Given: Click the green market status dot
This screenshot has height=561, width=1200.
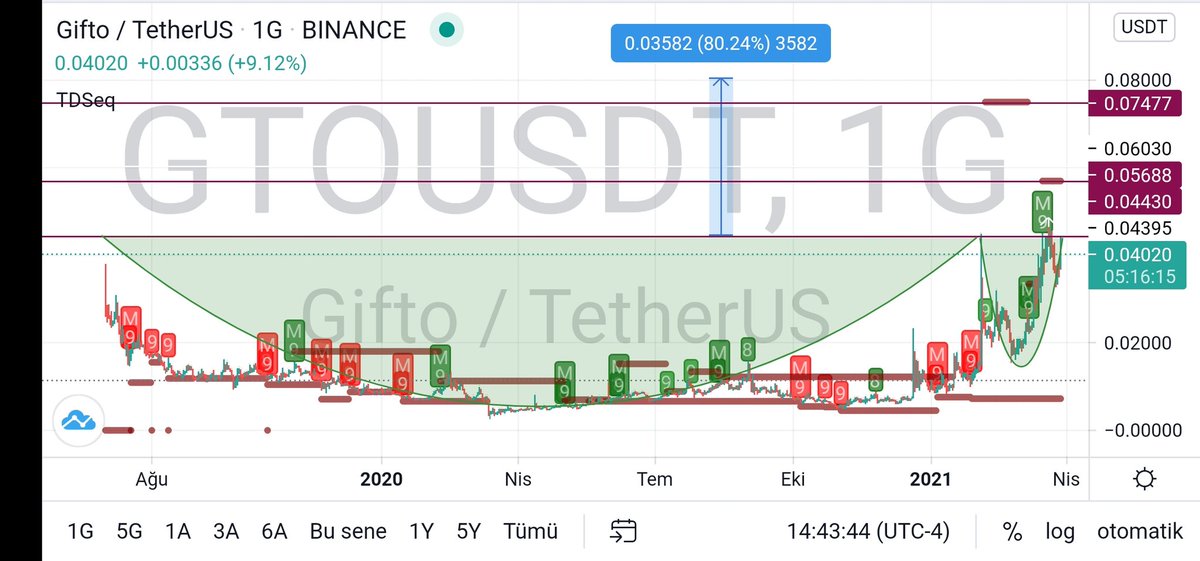Looking at the screenshot, I should point(447,30).
